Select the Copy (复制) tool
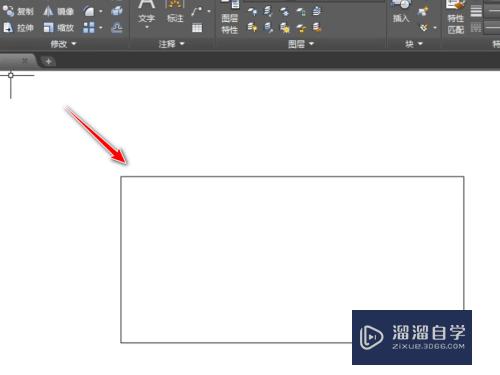 click(x=18, y=11)
